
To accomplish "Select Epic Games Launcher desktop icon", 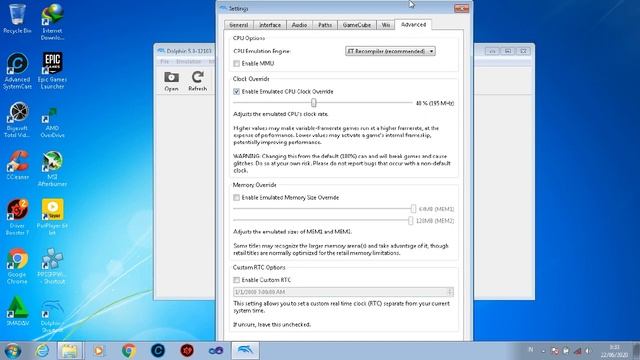I will [x=52, y=71].
